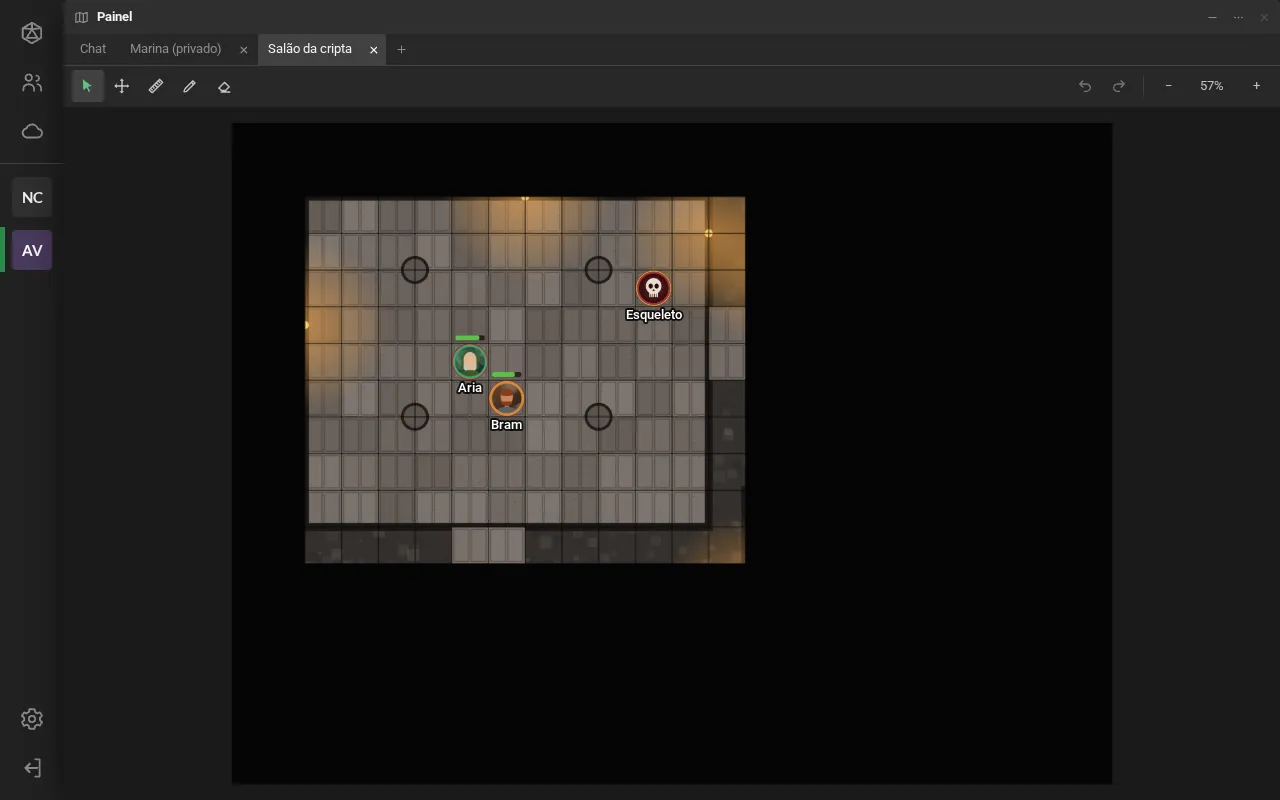1280x800 pixels.
Task: Click the Esqueleto name label
Action: 654,315
